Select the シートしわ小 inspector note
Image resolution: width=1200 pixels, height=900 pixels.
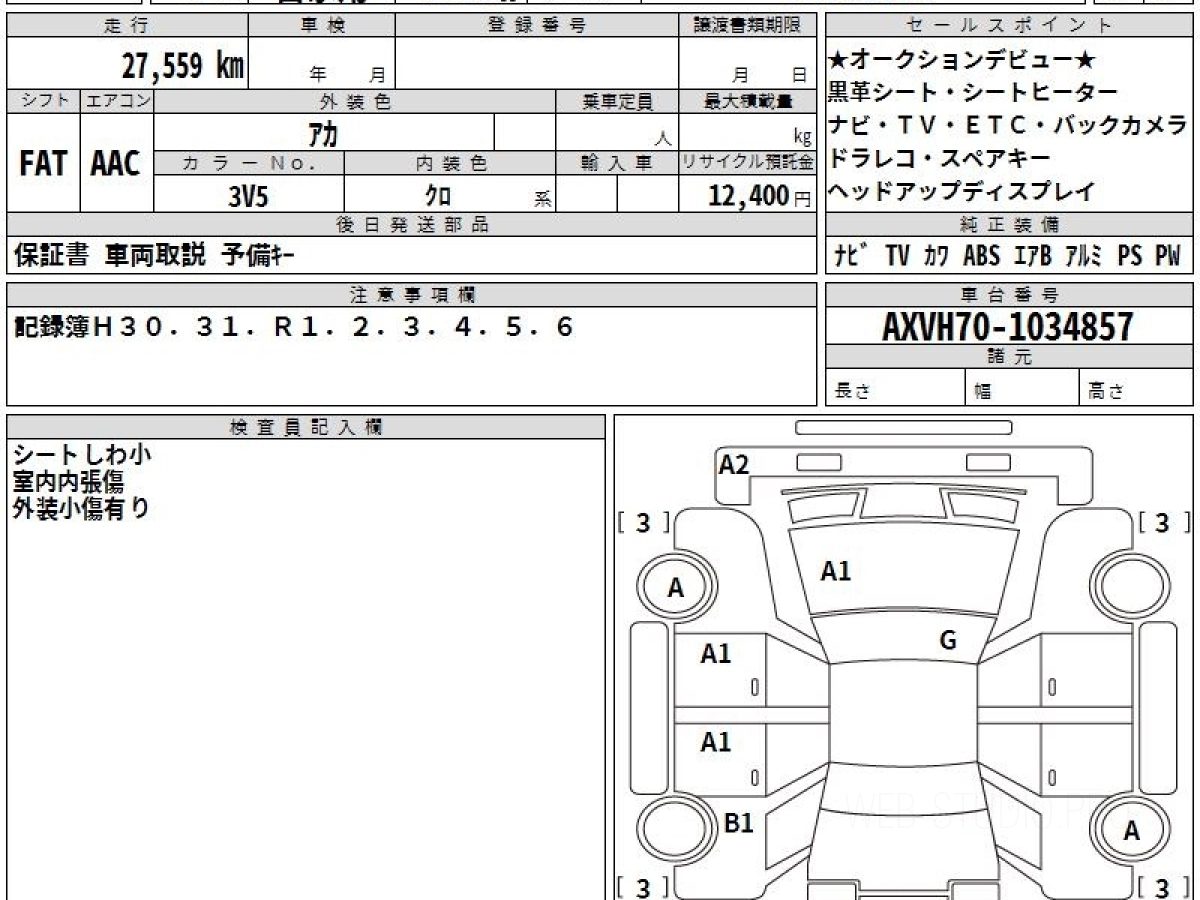[82, 455]
